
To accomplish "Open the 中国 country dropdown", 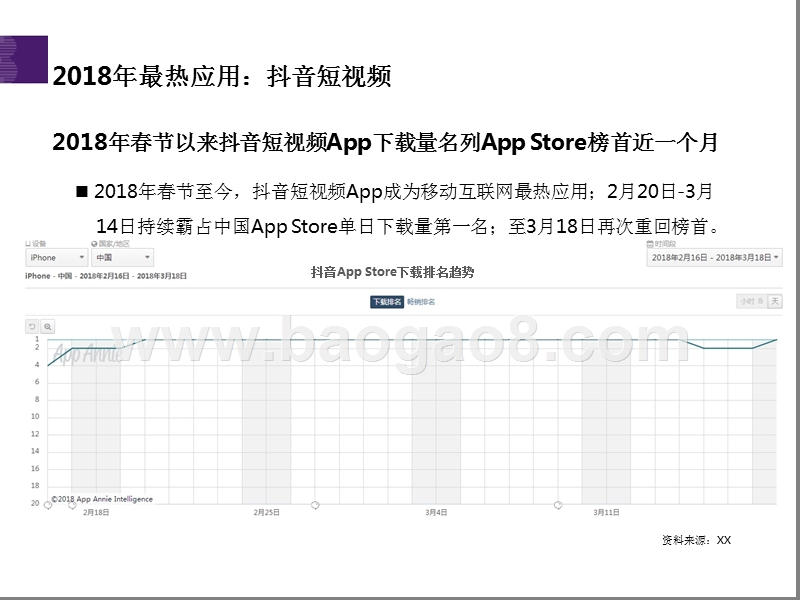I will coord(122,258).
